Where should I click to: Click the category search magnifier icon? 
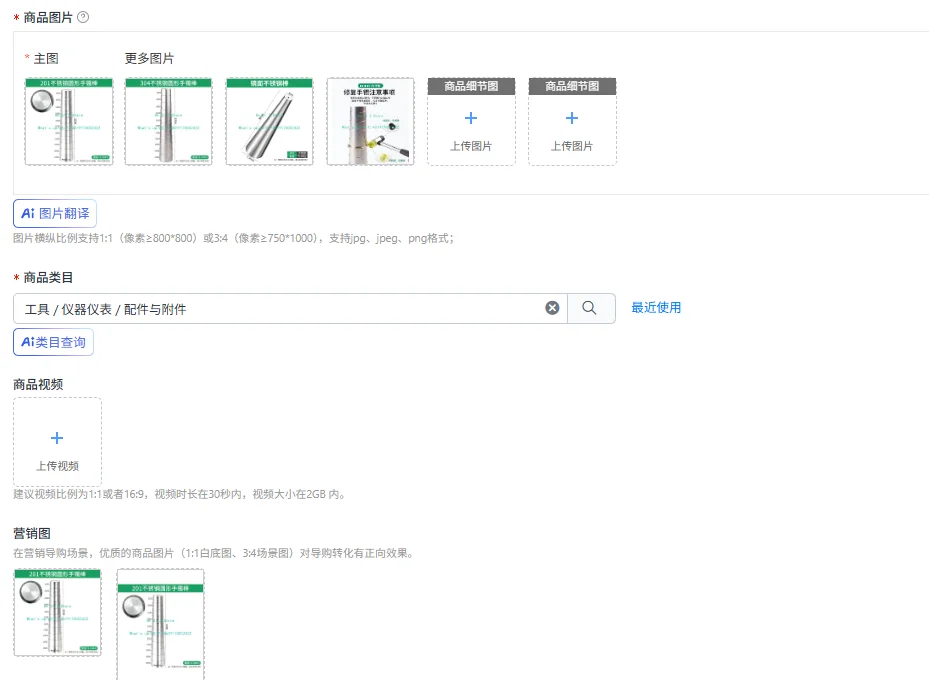tap(590, 308)
